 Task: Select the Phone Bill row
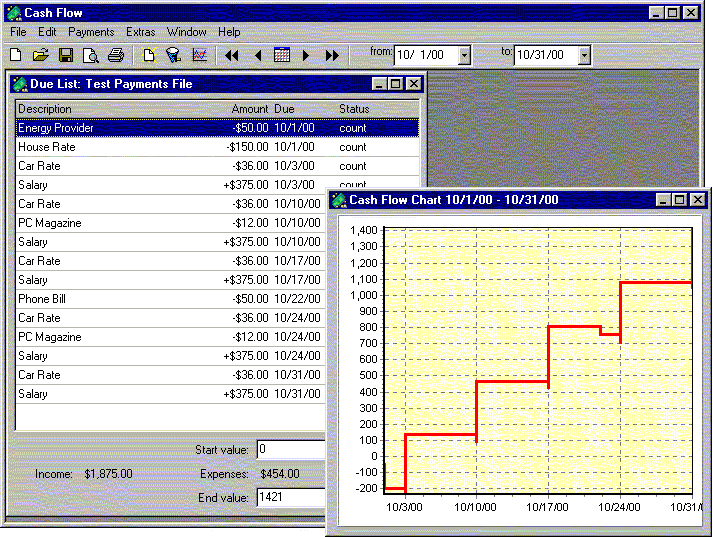pyautogui.click(x=171, y=299)
